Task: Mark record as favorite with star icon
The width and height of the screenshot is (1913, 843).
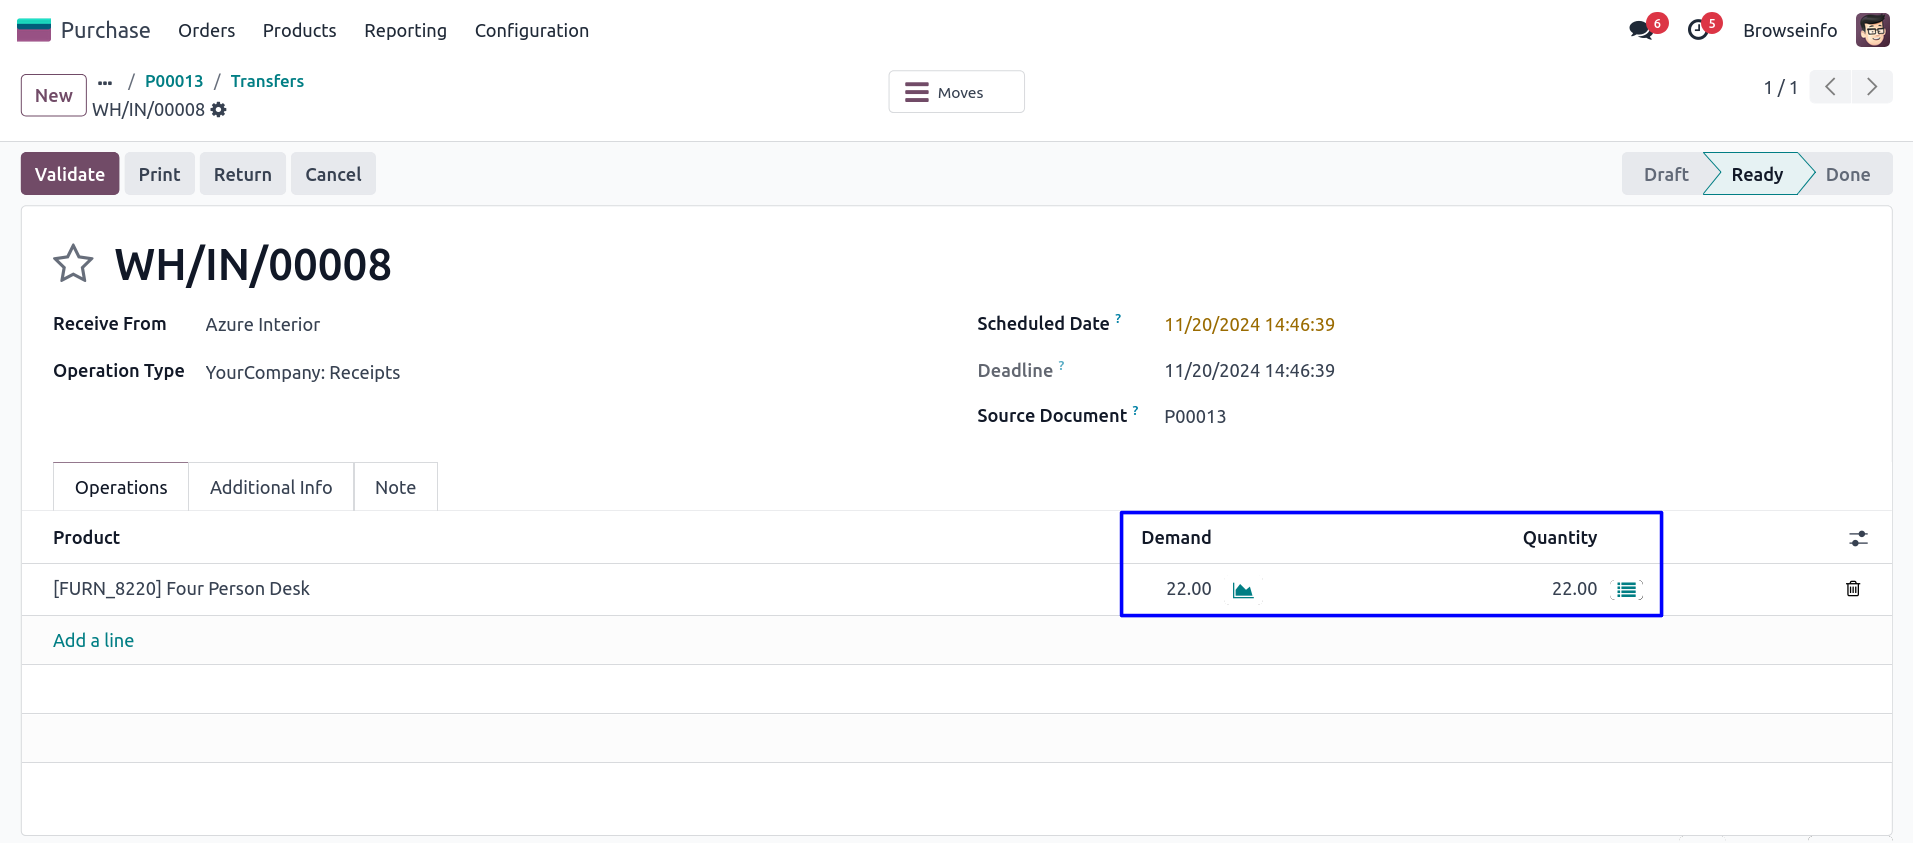Action: point(73,264)
